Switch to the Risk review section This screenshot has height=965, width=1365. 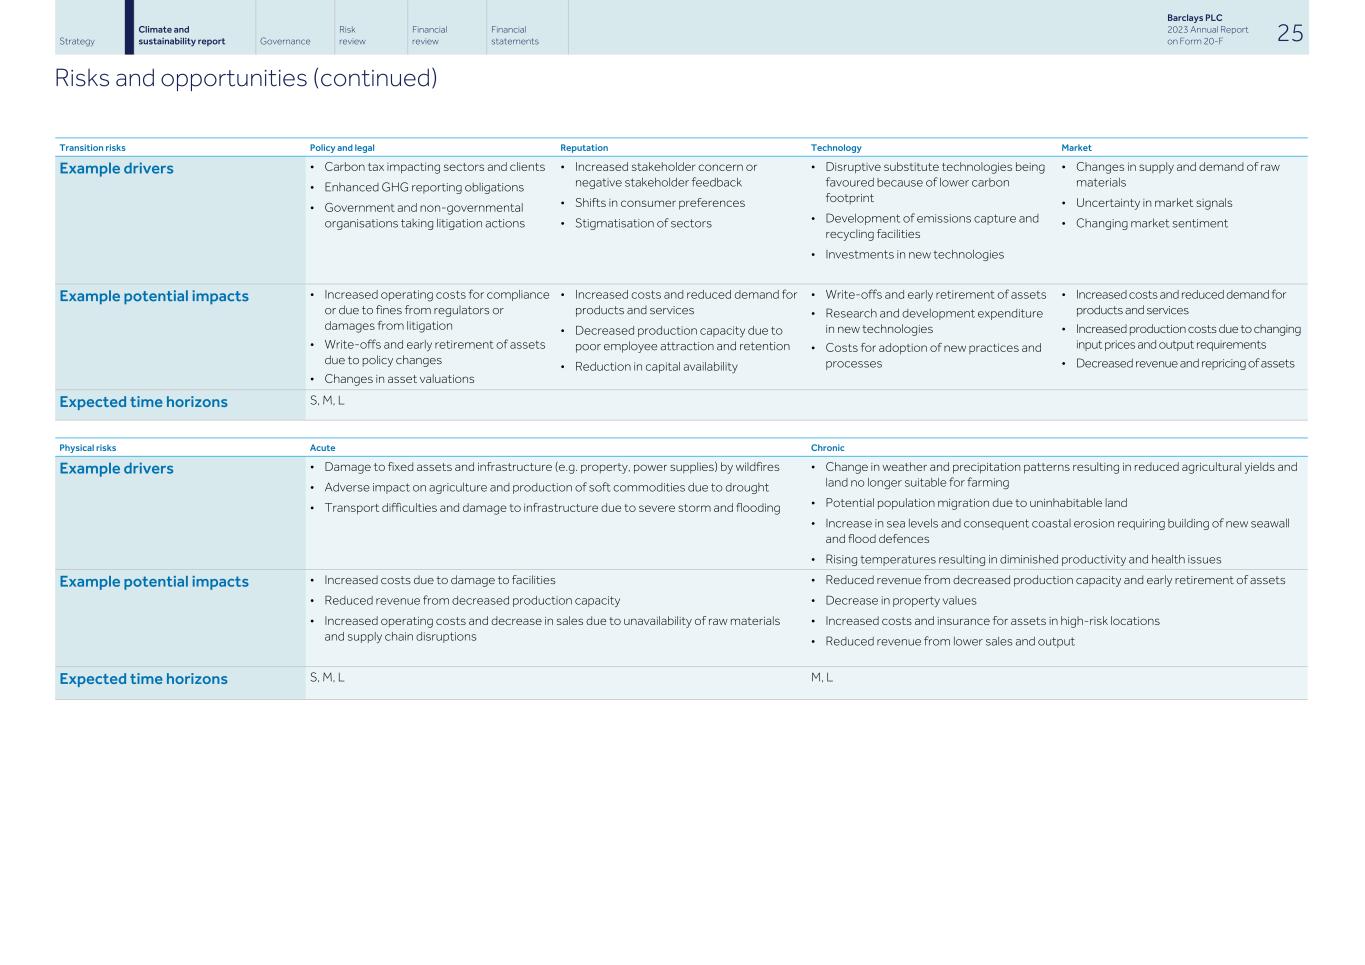352,35
